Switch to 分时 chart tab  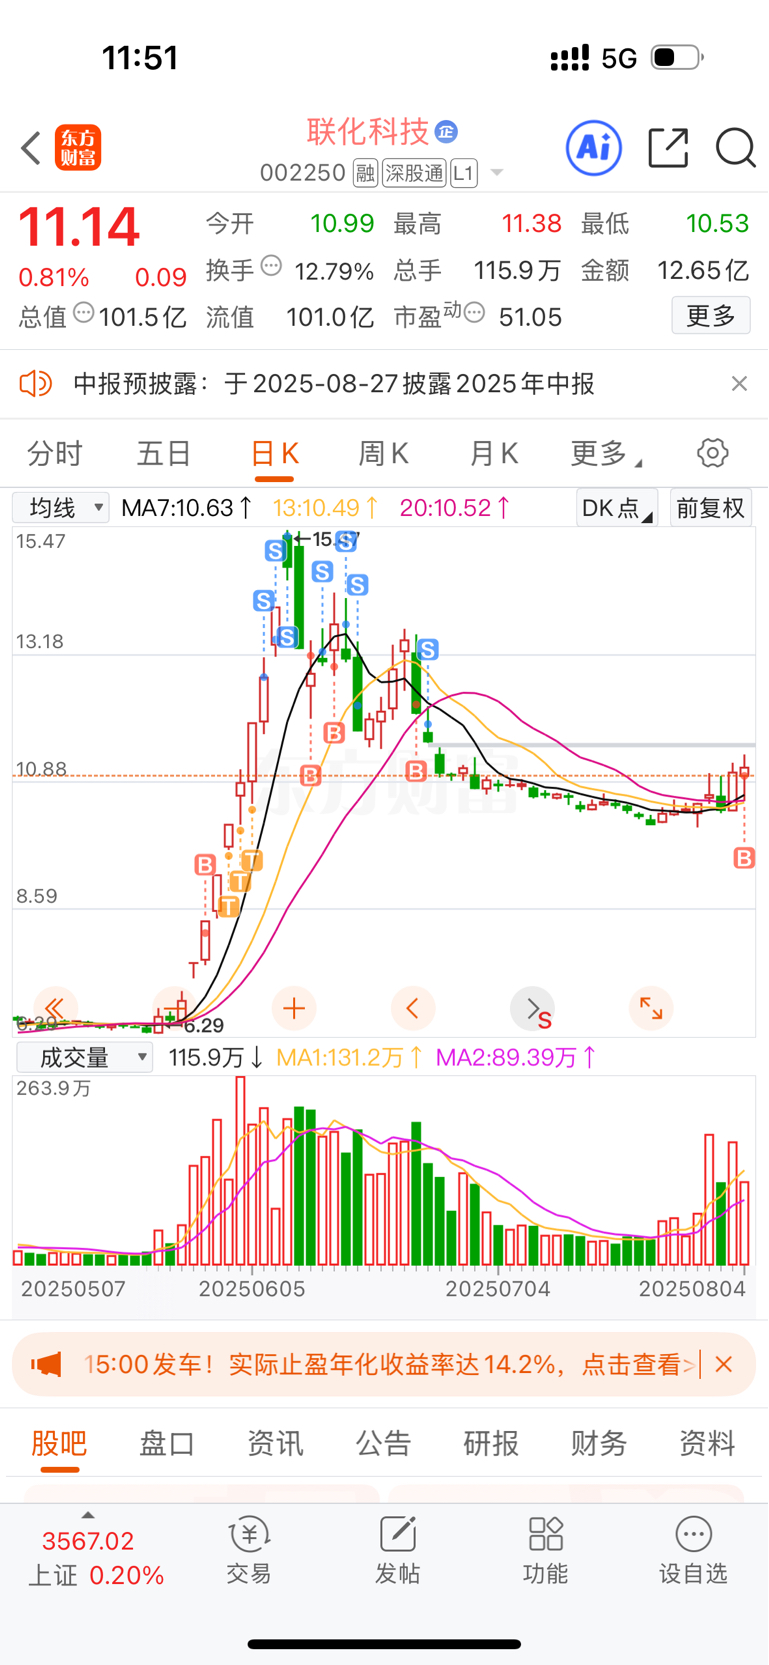coord(55,454)
